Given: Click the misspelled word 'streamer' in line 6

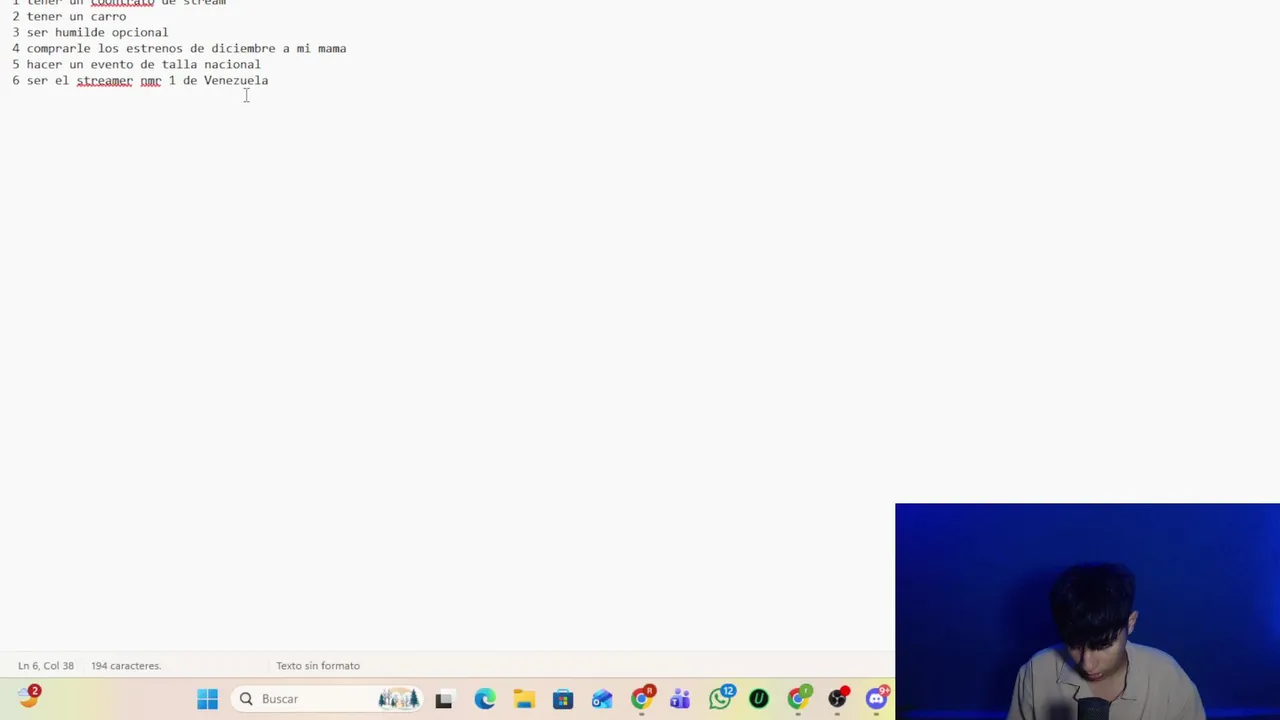Looking at the screenshot, I should tap(104, 80).
